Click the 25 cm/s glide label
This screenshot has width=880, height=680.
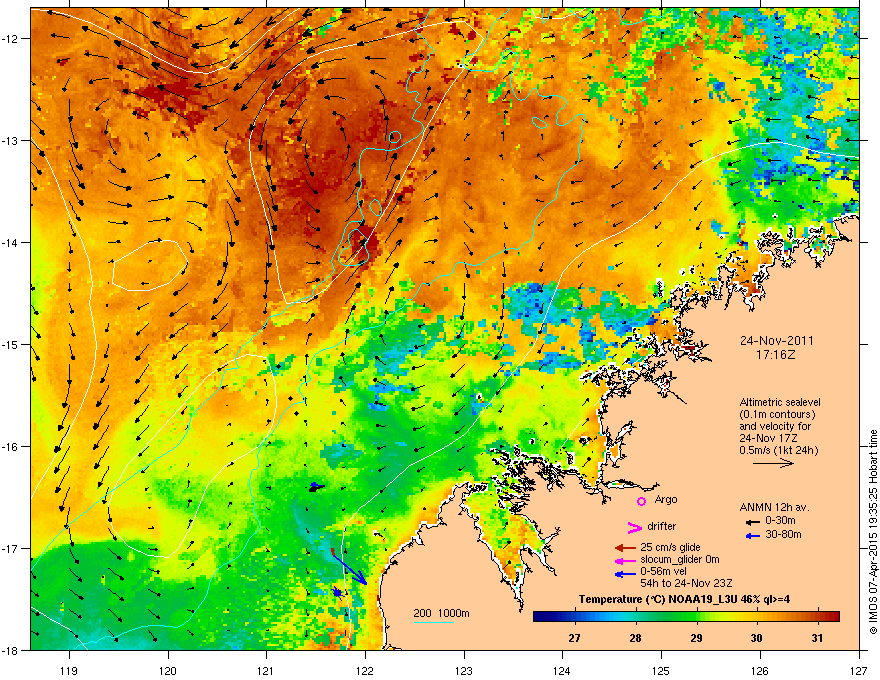(x=670, y=547)
